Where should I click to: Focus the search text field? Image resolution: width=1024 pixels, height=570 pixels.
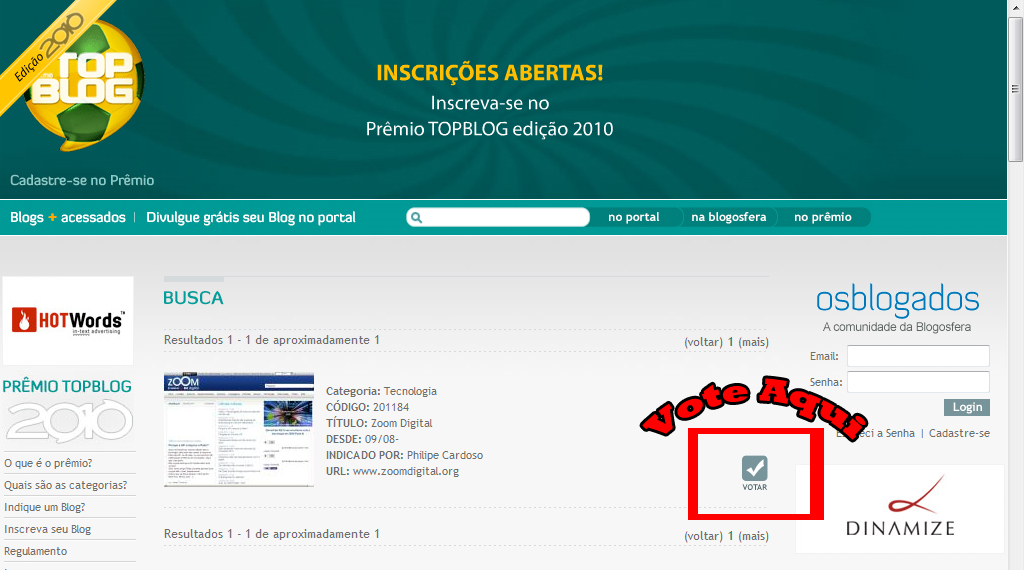(498, 217)
